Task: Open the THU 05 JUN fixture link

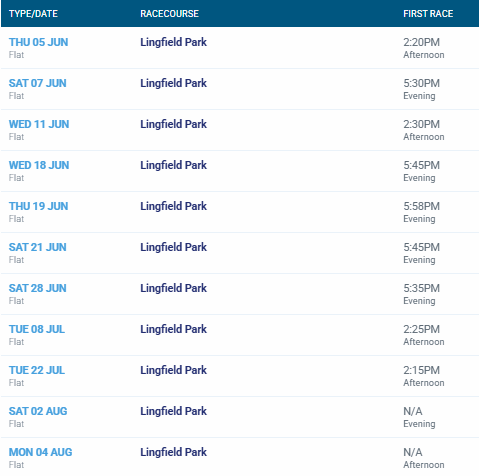Action: [38, 42]
